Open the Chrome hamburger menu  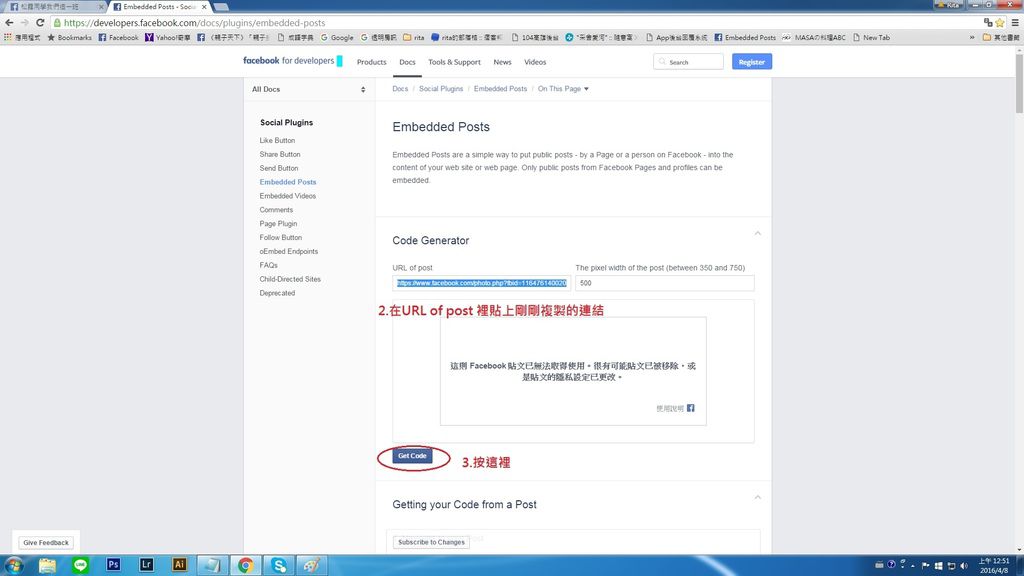(x=1015, y=22)
